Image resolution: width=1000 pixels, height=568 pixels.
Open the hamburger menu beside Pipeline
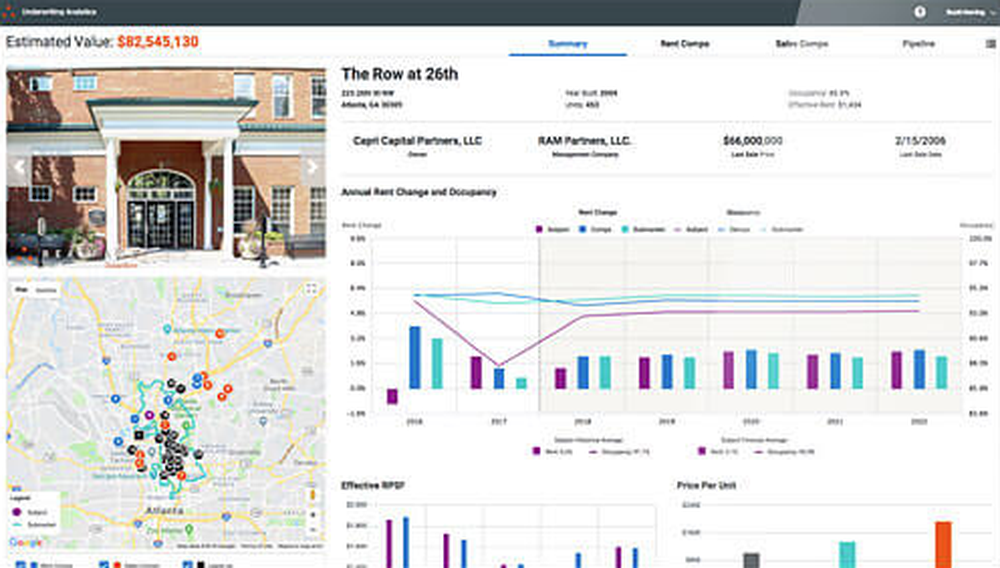pos(990,44)
